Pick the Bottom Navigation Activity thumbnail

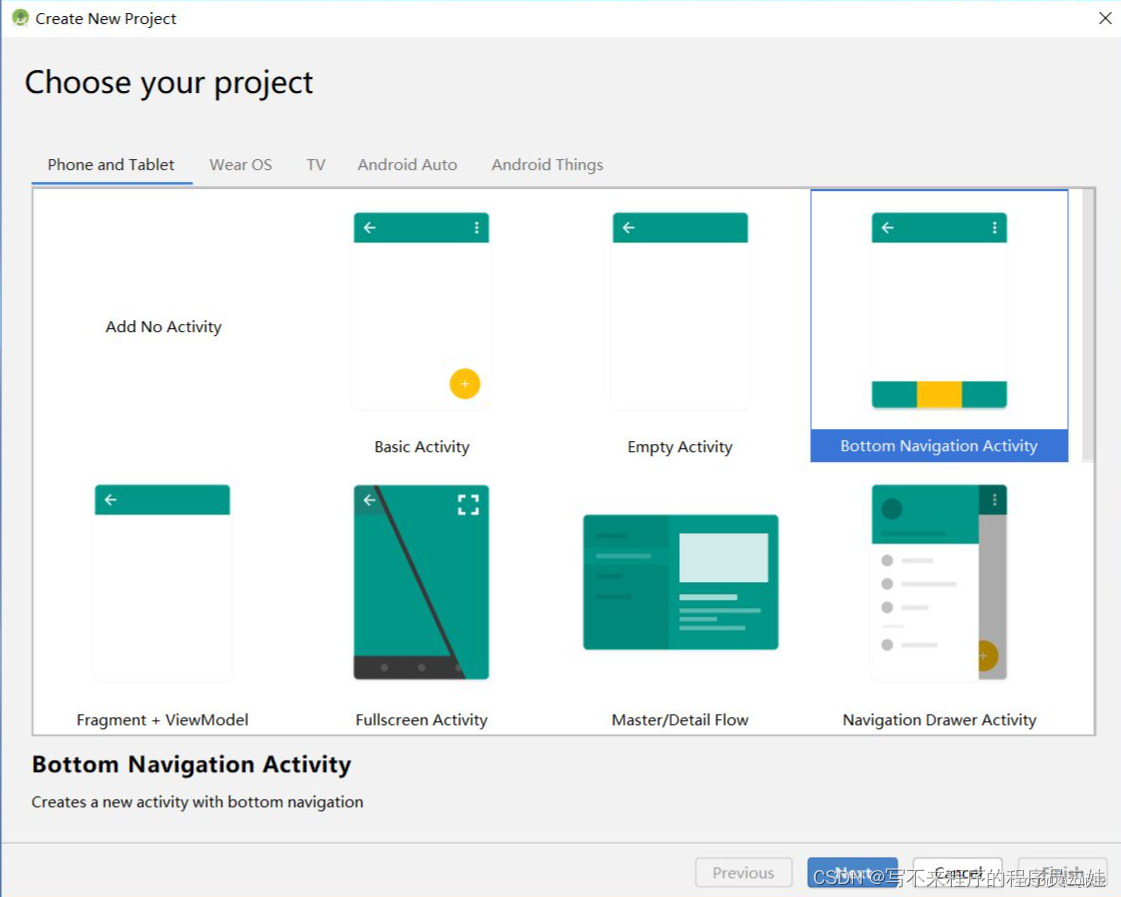[939, 310]
